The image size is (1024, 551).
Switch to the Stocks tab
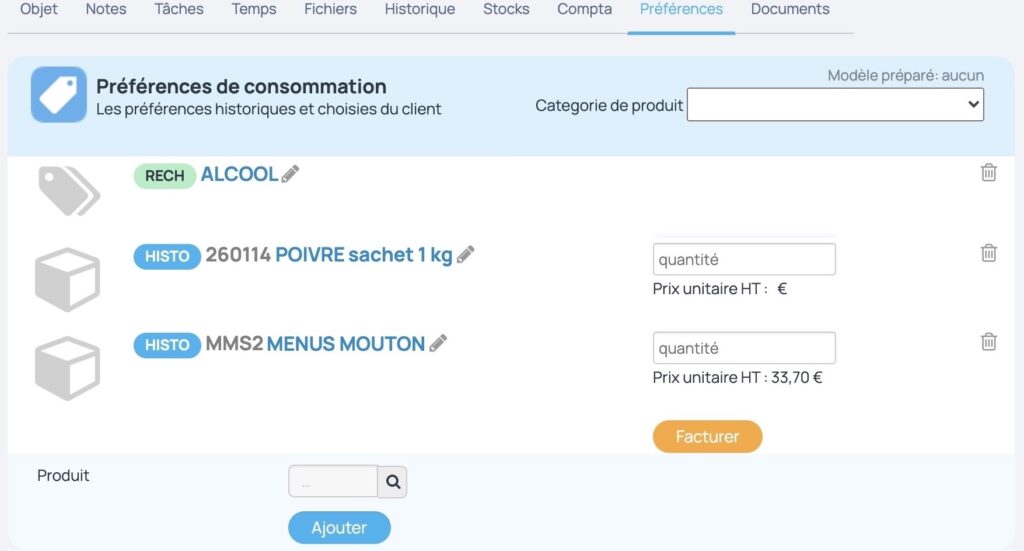click(x=506, y=9)
